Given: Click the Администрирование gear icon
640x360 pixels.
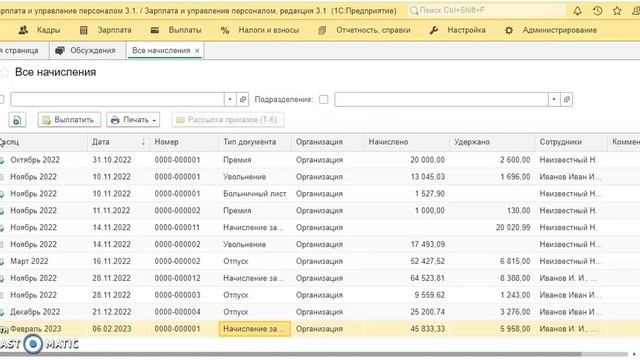Looking at the screenshot, I should point(509,30).
